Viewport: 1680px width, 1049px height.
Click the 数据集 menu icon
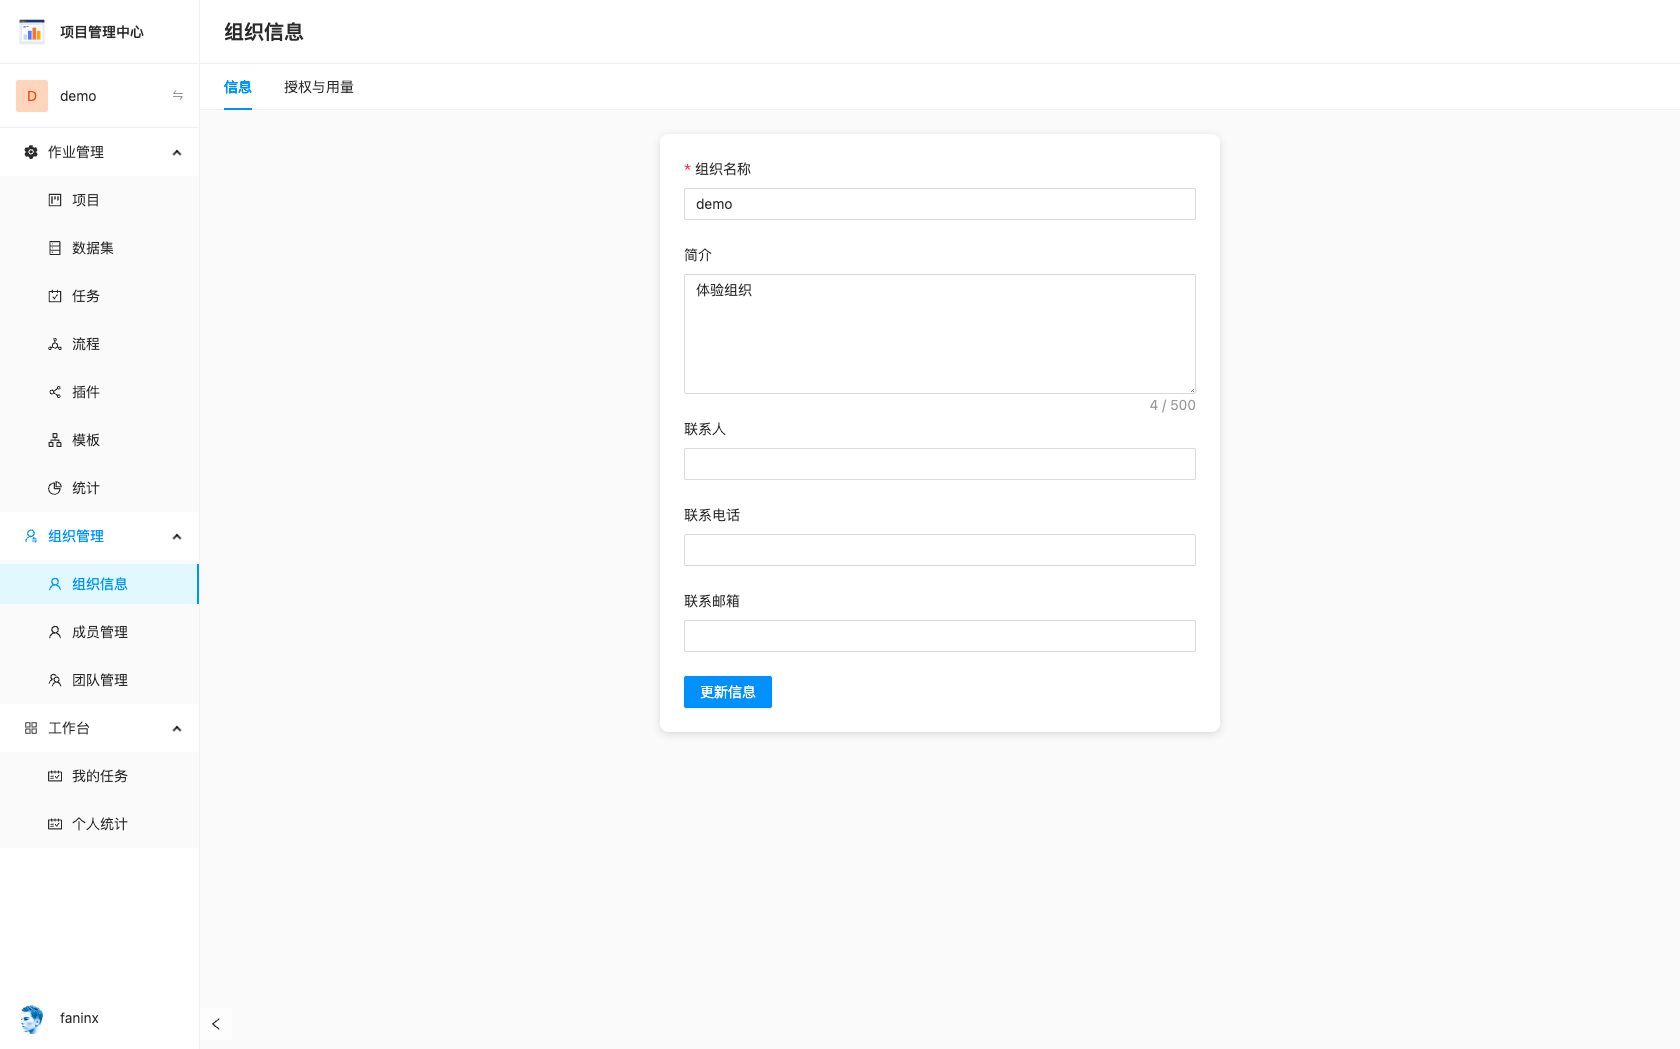pos(55,248)
